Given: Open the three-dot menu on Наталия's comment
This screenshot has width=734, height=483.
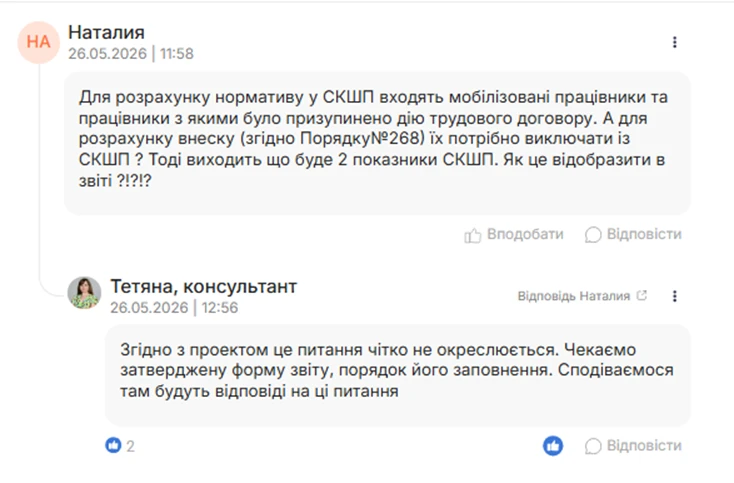Looking at the screenshot, I should (675, 42).
